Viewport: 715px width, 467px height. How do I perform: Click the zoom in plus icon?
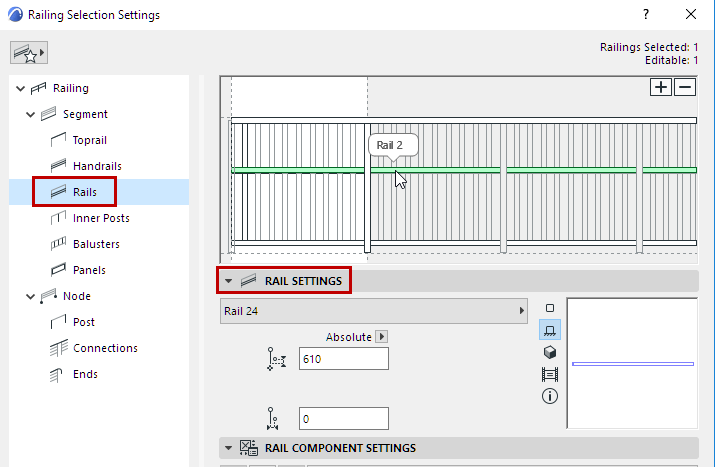click(x=661, y=87)
